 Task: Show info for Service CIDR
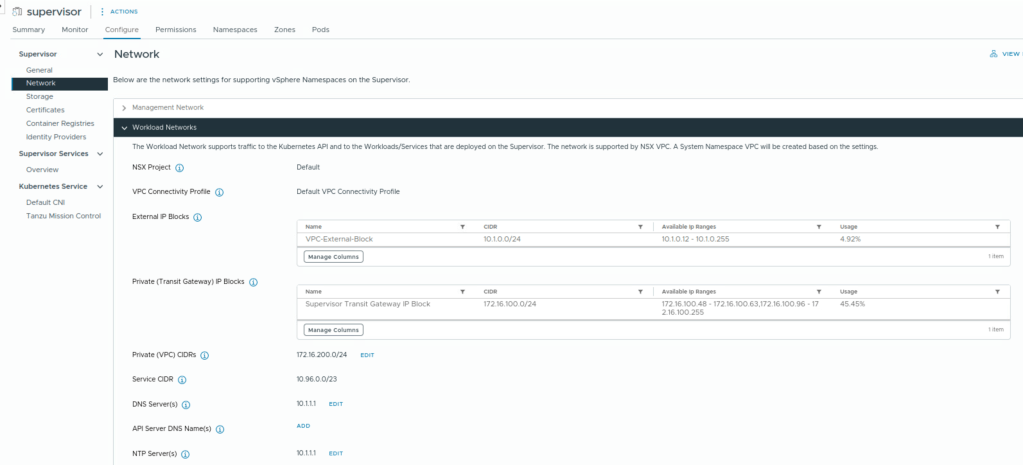click(182, 380)
